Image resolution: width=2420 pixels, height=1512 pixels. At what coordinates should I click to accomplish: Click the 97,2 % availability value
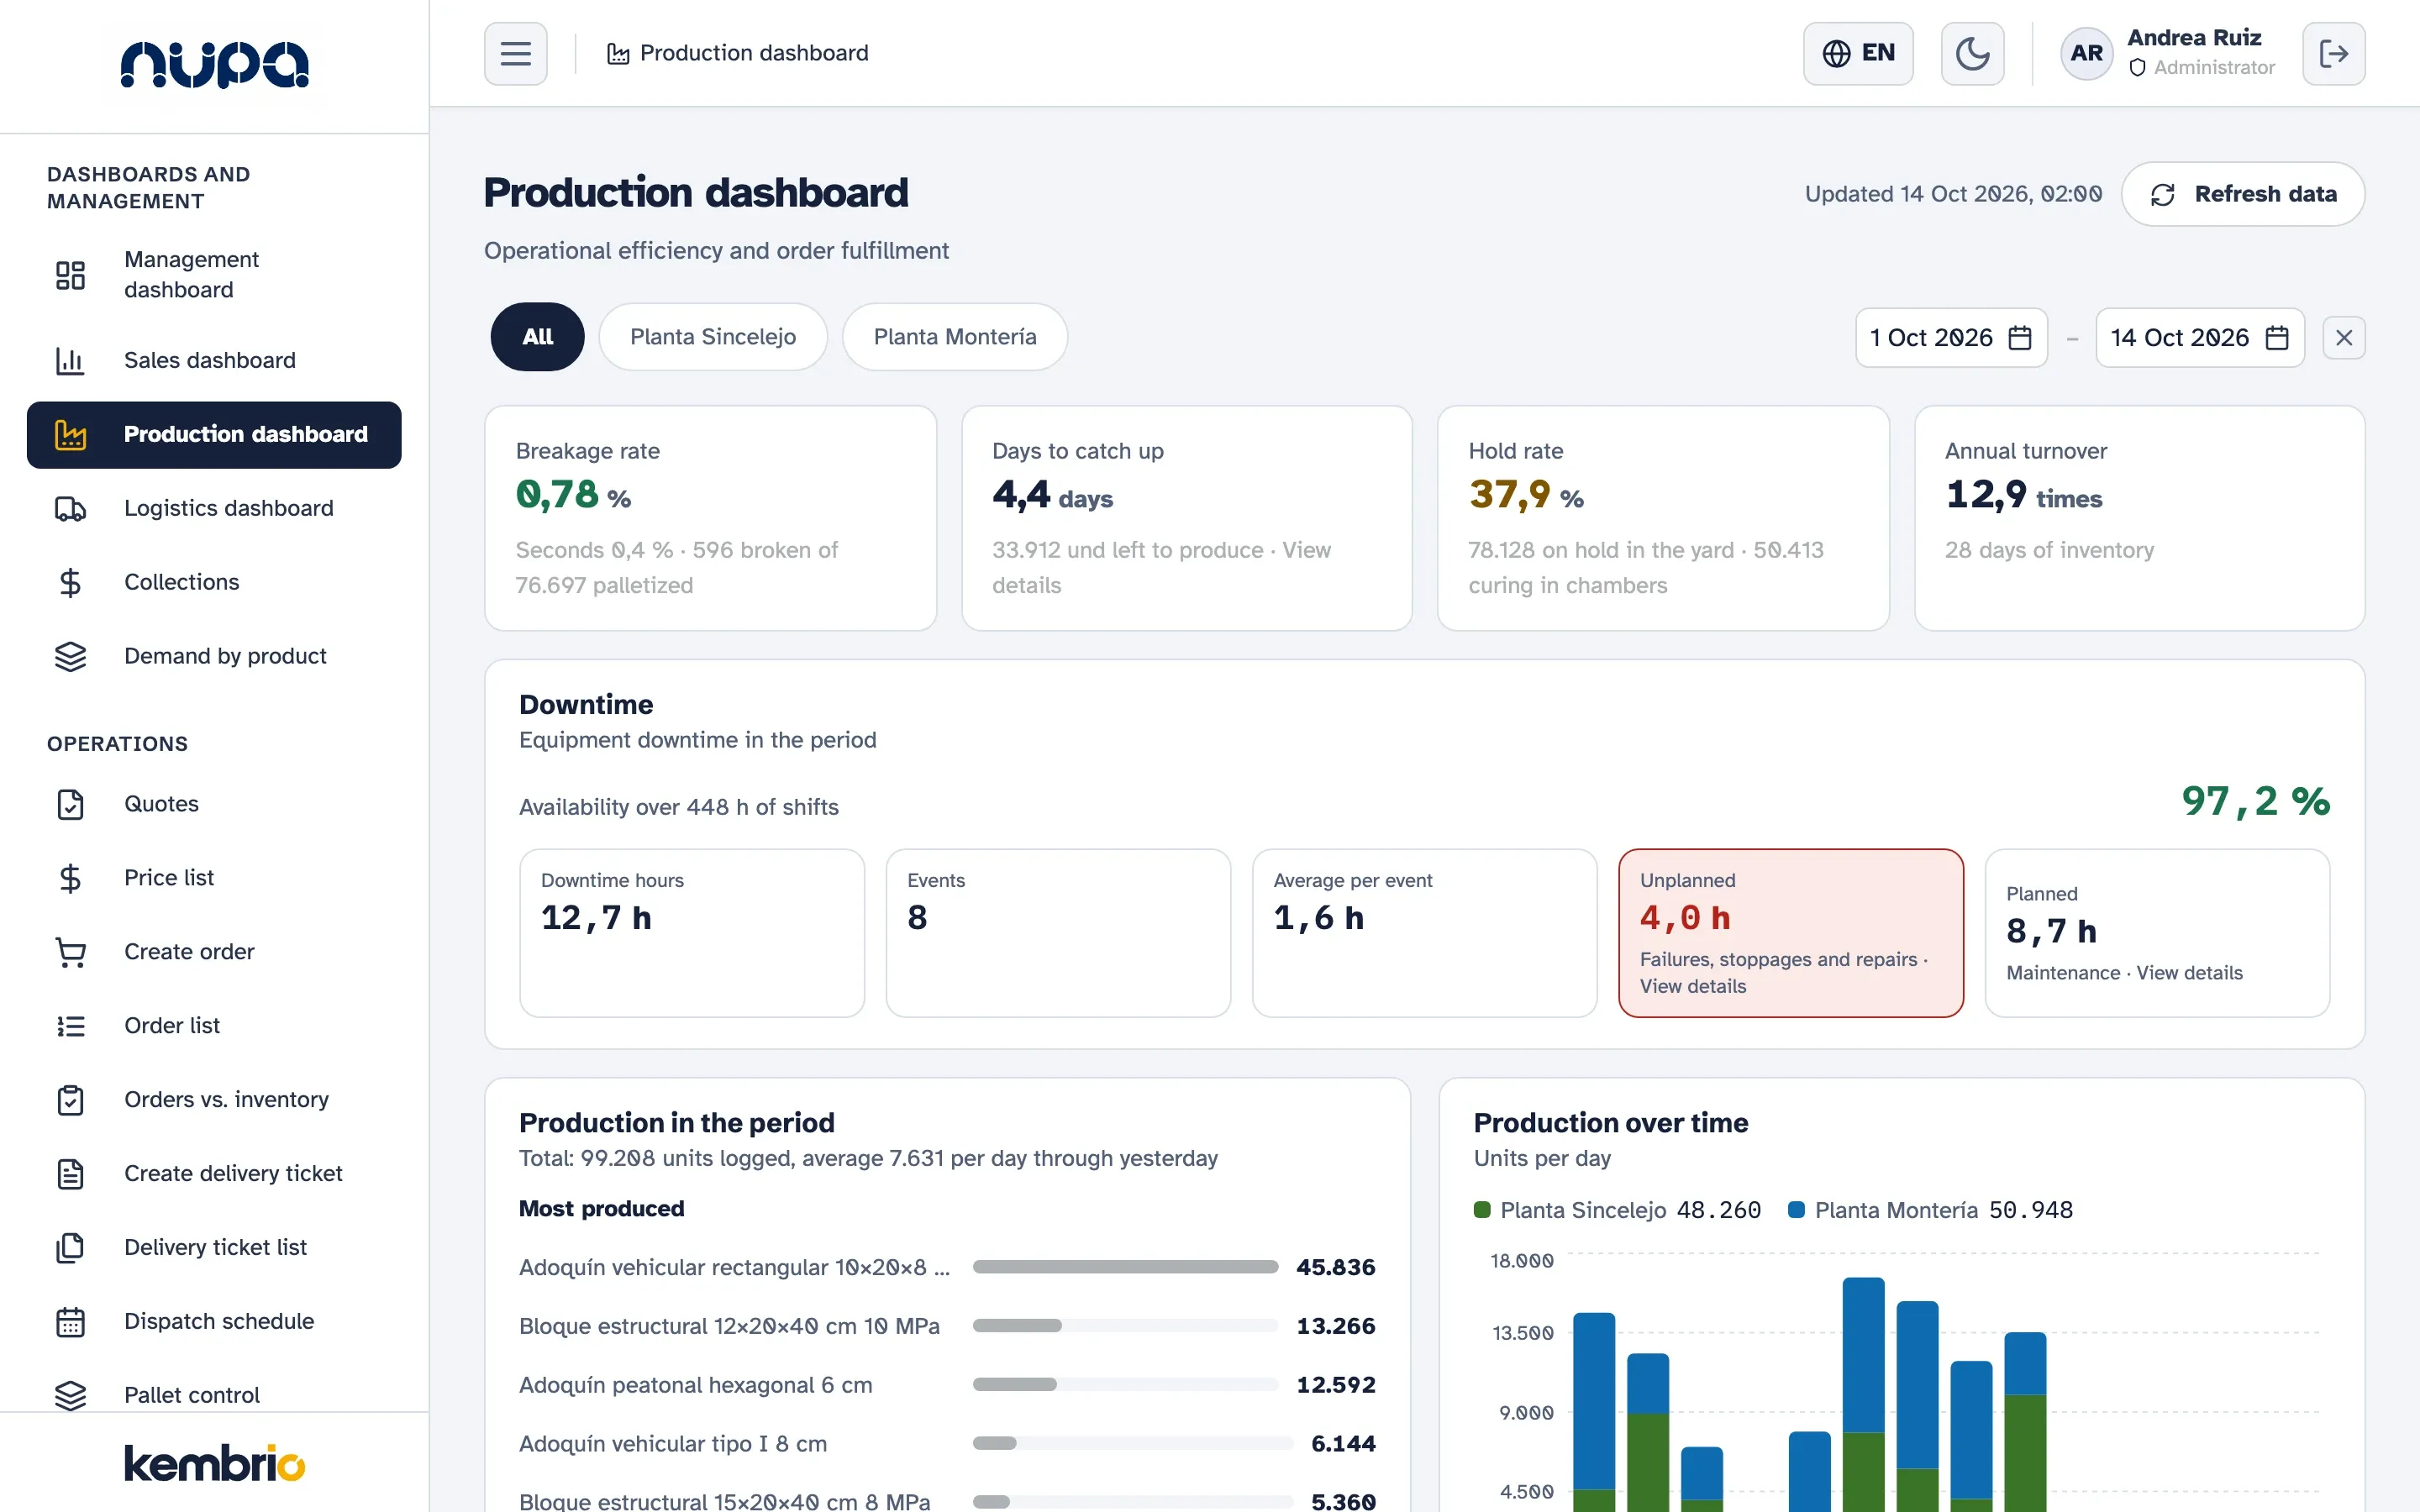(2255, 801)
